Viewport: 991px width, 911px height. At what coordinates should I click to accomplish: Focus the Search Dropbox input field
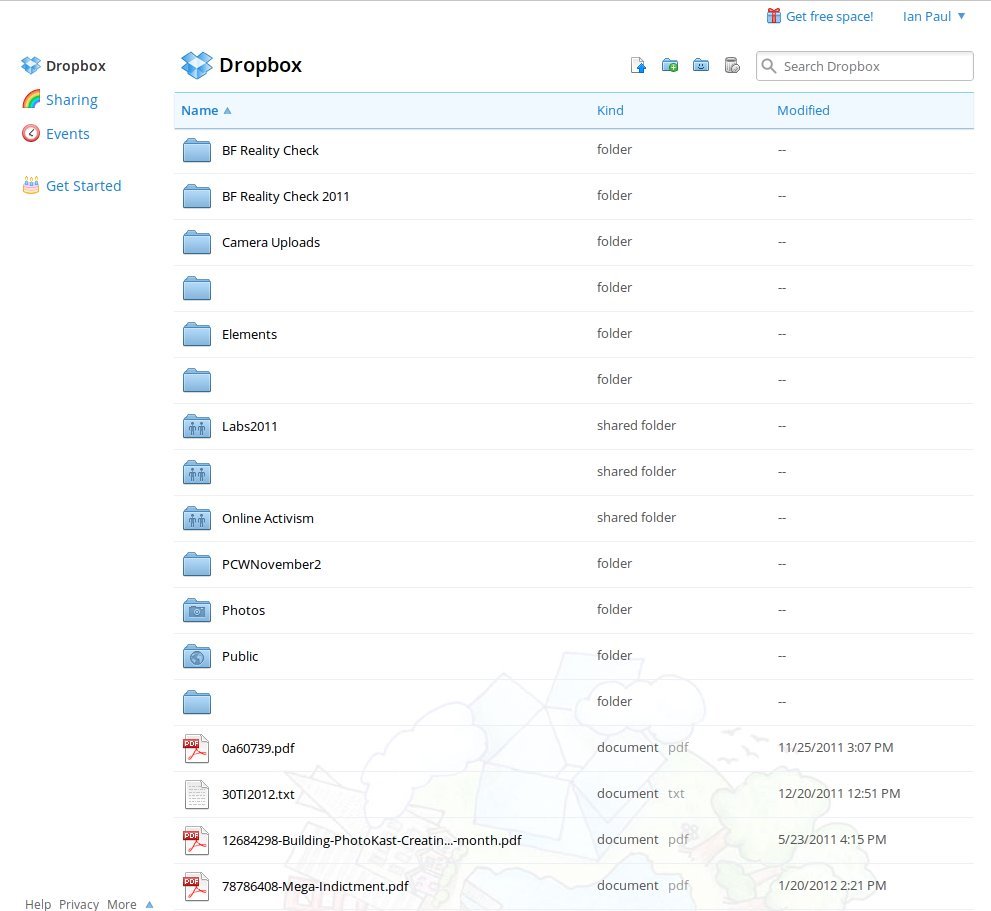(865, 66)
